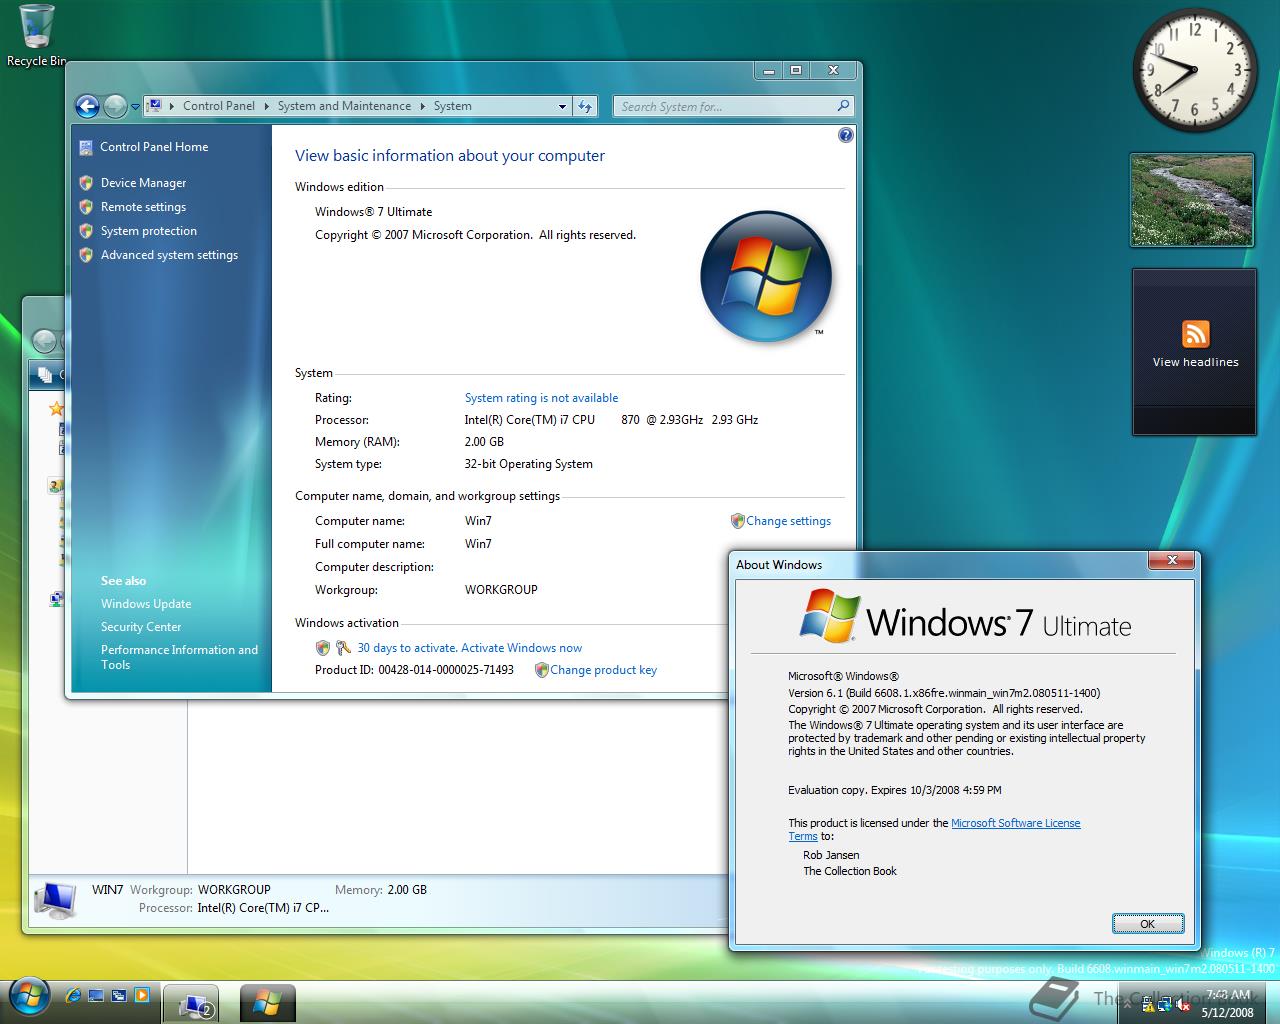The height and width of the screenshot is (1024, 1280).
Task: Click 'System rating is not available' link
Action: click(541, 398)
